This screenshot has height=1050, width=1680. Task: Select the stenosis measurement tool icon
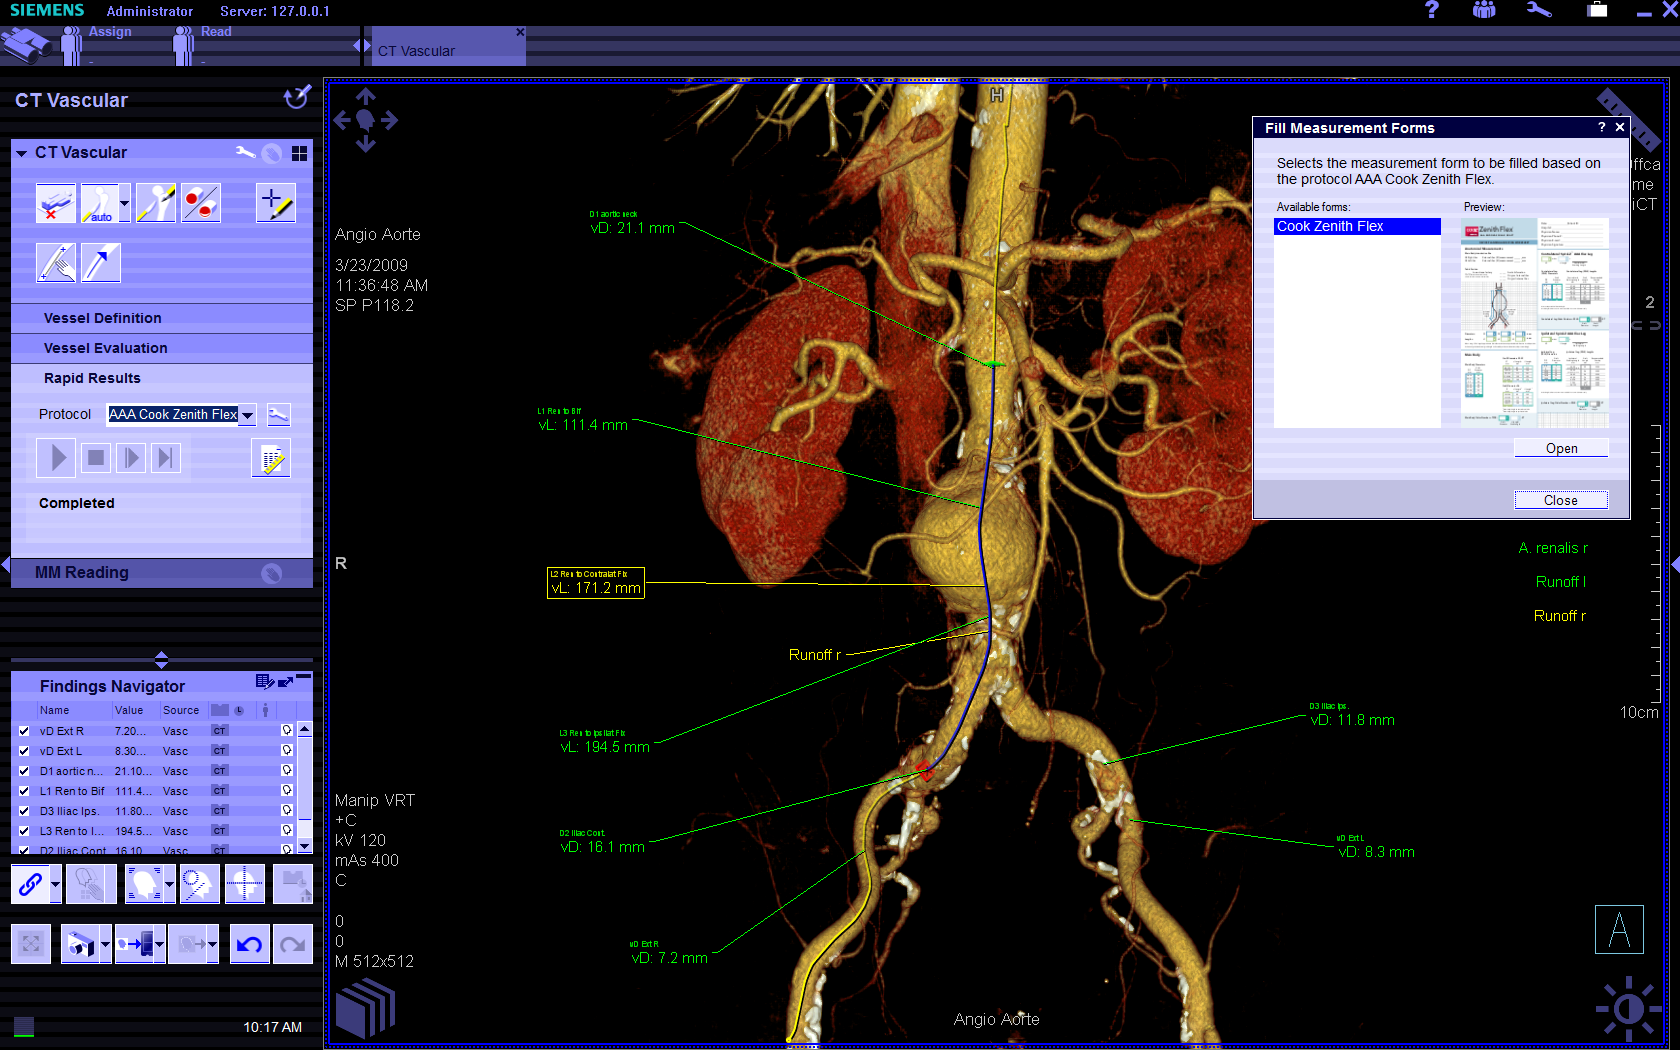[x=201, y=203]
